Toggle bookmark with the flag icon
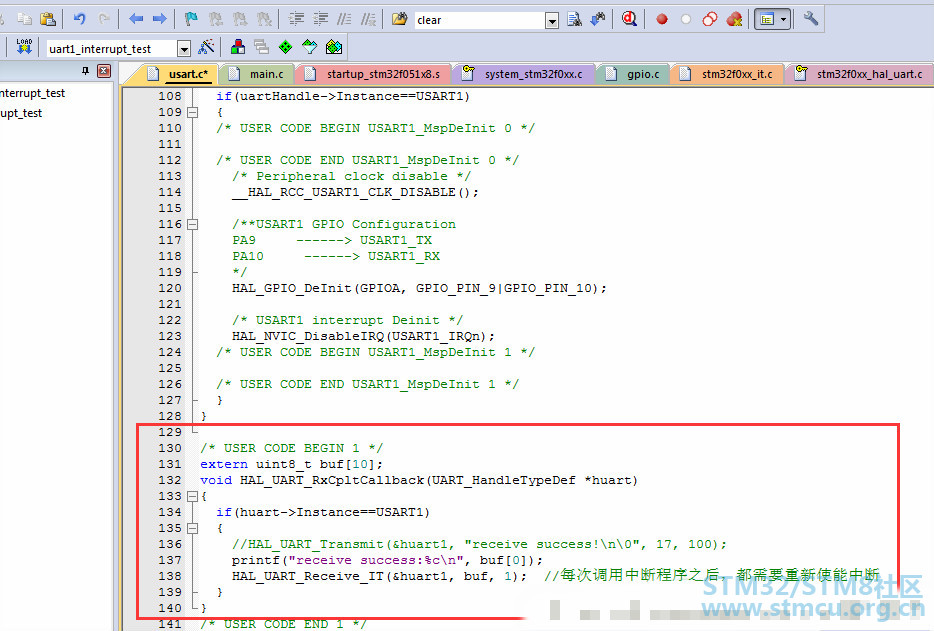 [x=191, y=19]
